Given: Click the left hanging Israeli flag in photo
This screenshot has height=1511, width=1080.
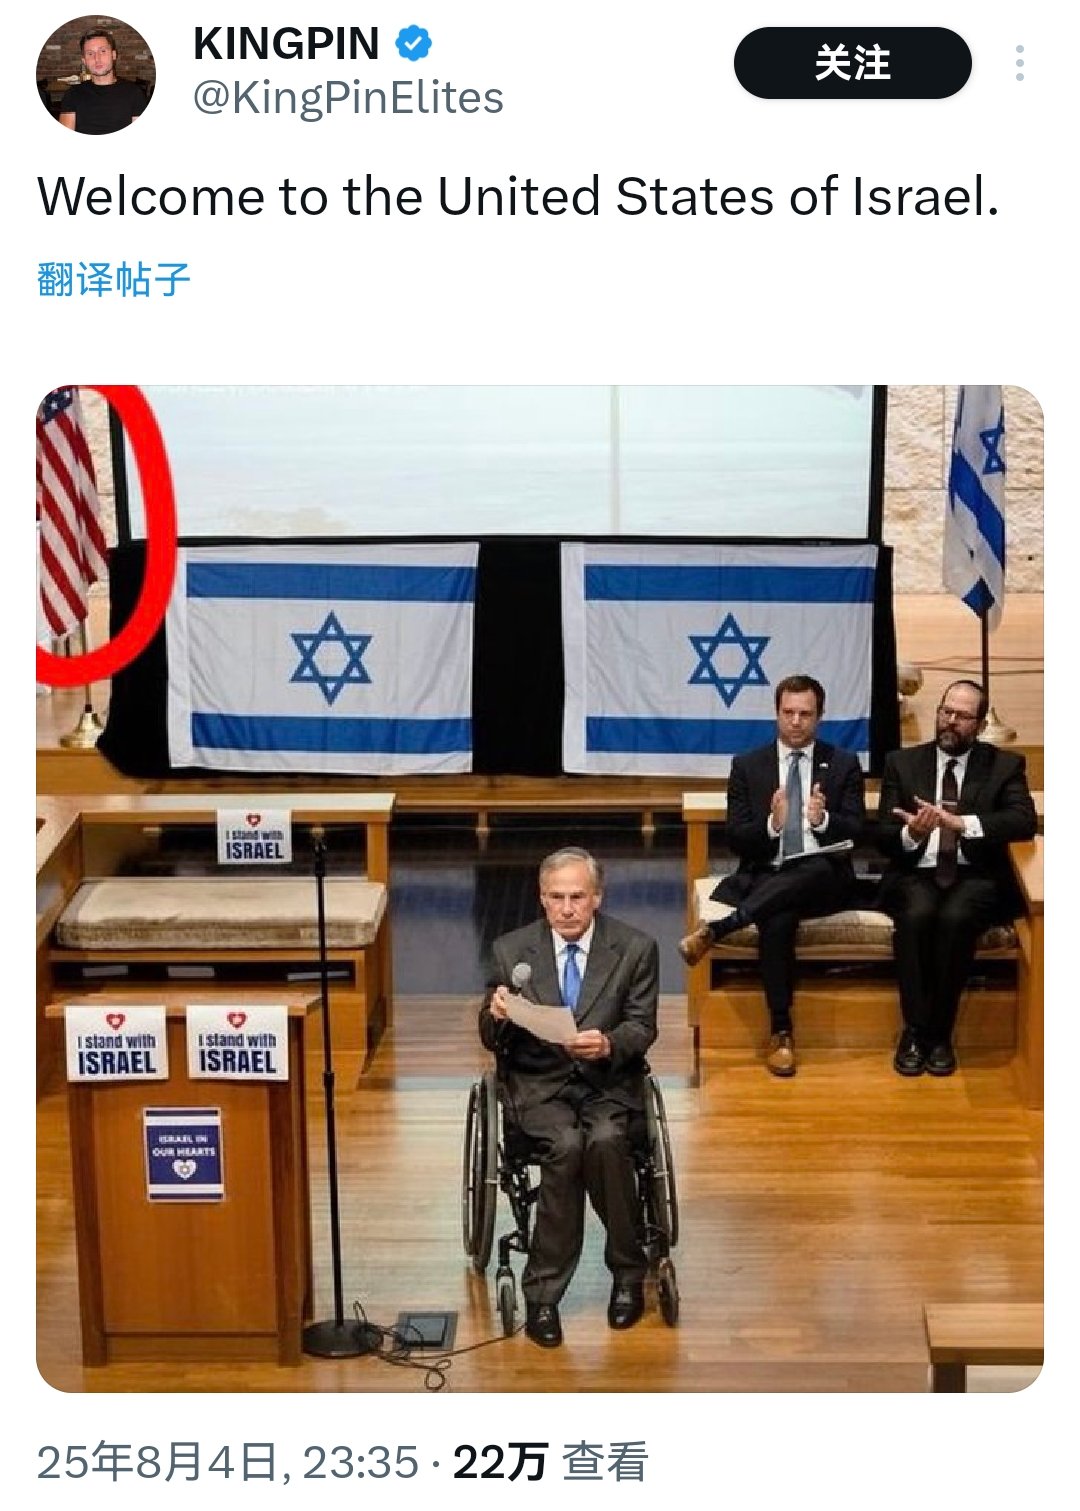Looking at the screenshot, I should click(323, 657).
